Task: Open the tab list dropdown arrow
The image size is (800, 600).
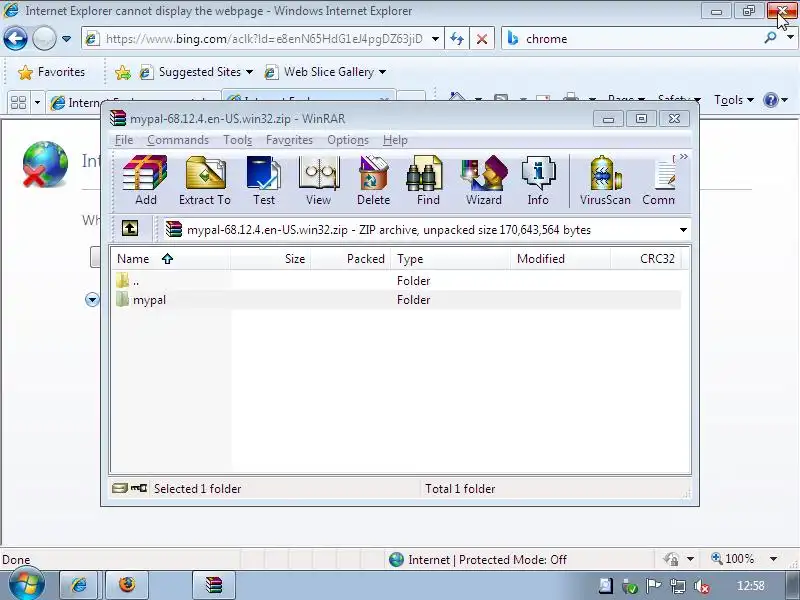Action: pos(37,103)
